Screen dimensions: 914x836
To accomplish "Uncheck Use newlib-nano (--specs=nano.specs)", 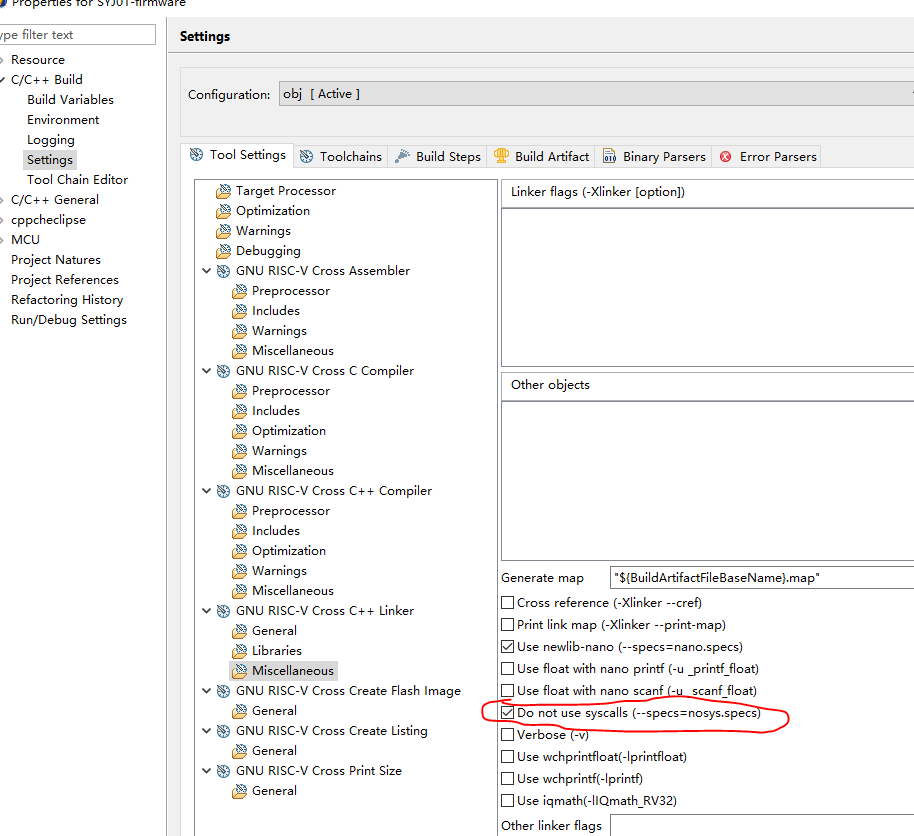I will [508, 647].
